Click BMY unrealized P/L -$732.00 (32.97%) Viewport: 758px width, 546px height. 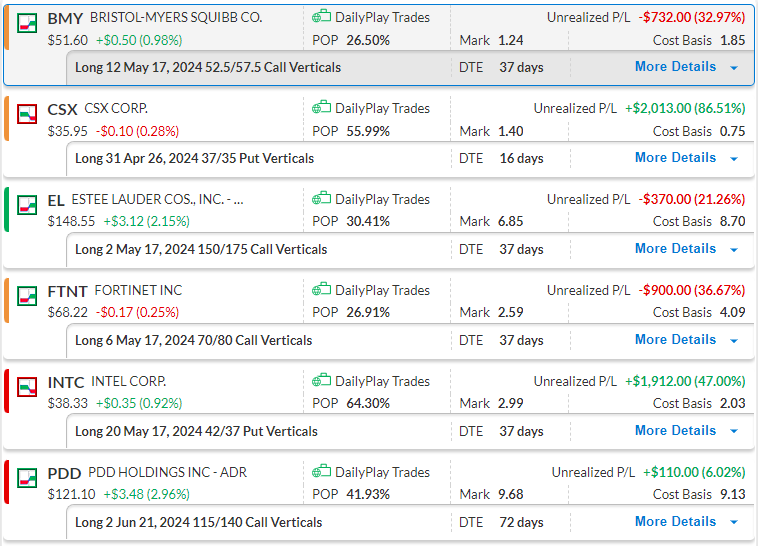(692, 17)
